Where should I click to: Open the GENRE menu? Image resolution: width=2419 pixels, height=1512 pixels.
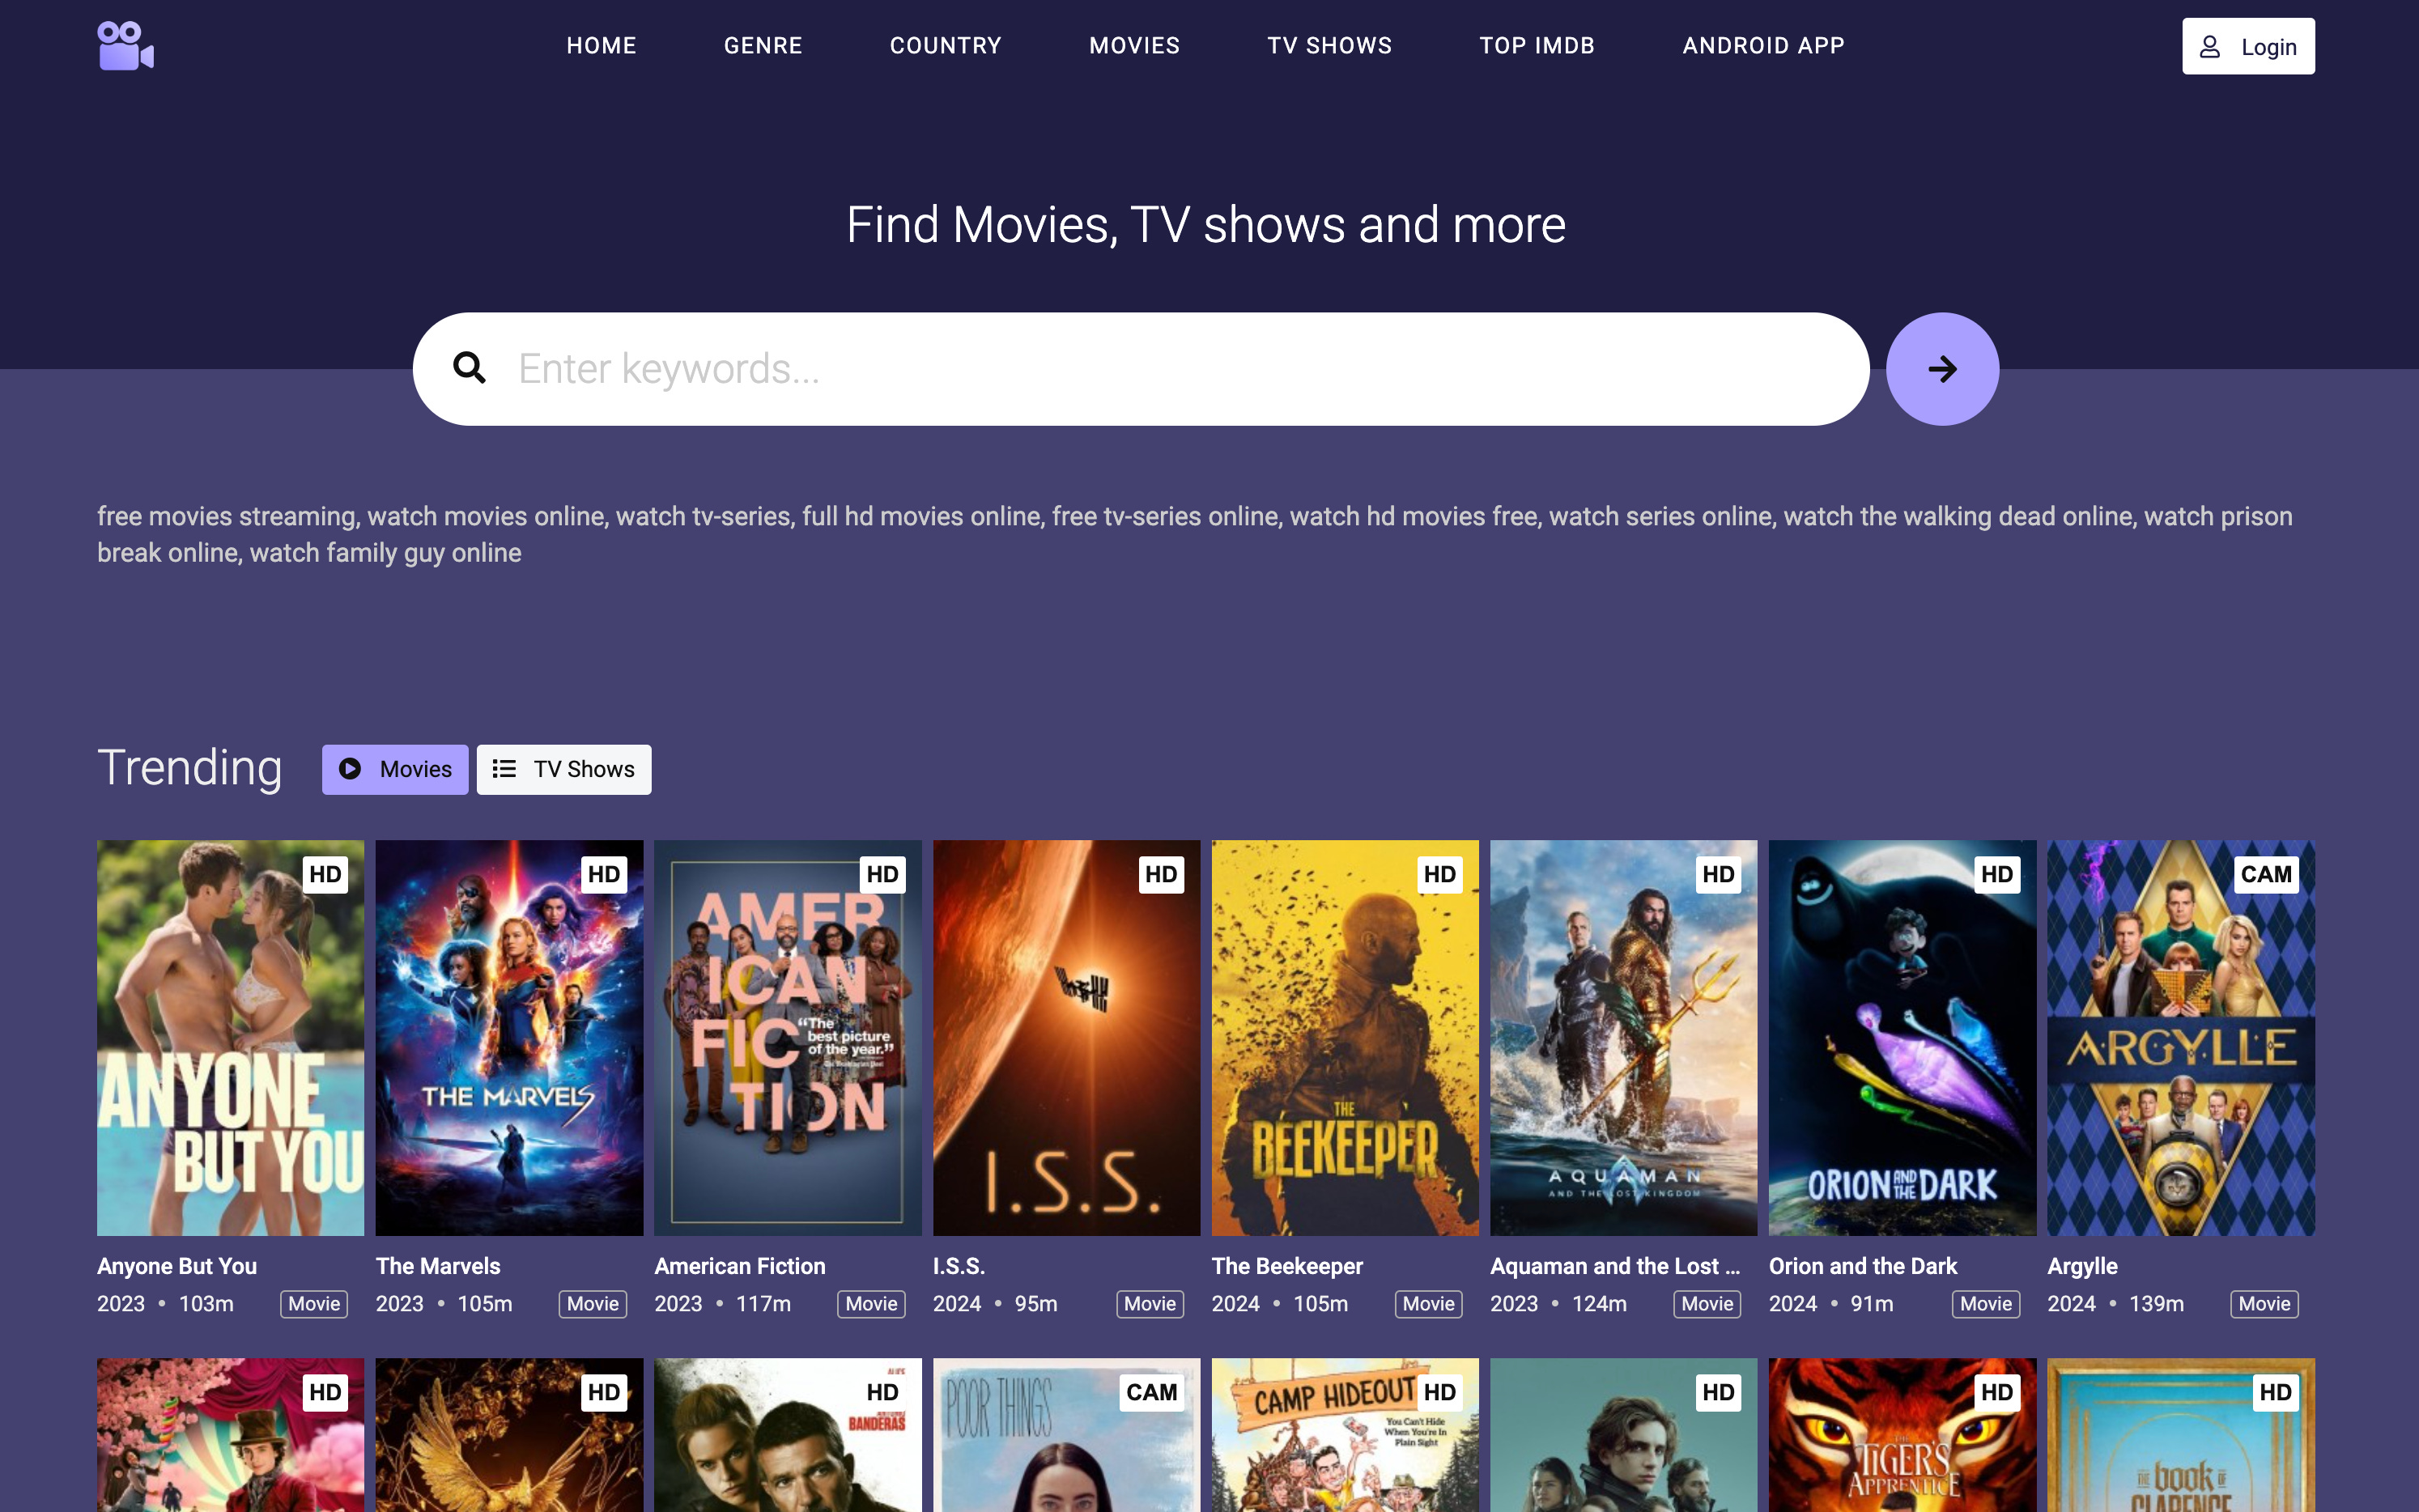pos(763,46)
